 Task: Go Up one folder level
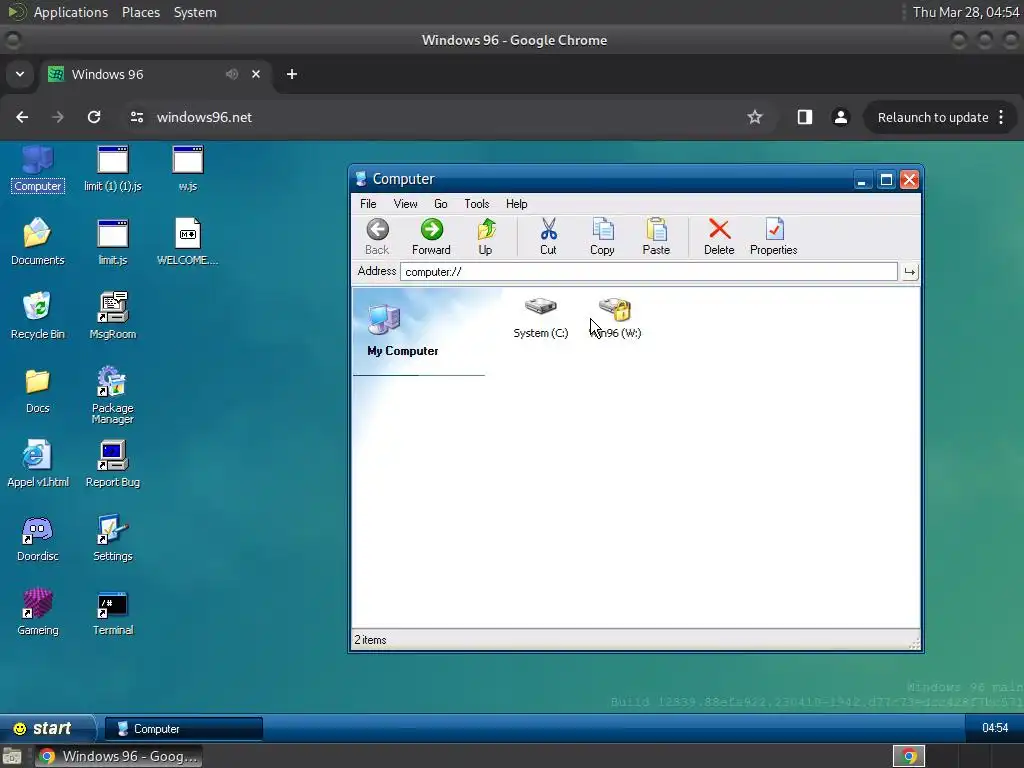(x=485, y=236)
